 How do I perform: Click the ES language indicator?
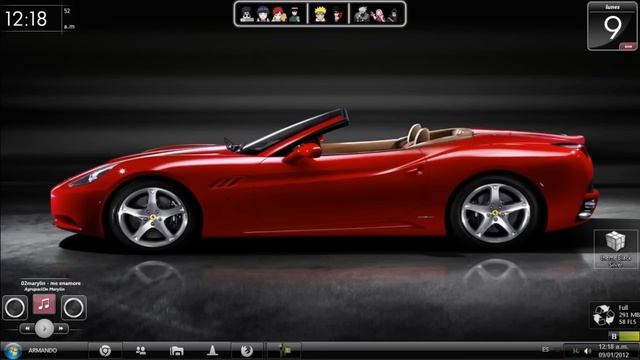click(x=545, y=350)
